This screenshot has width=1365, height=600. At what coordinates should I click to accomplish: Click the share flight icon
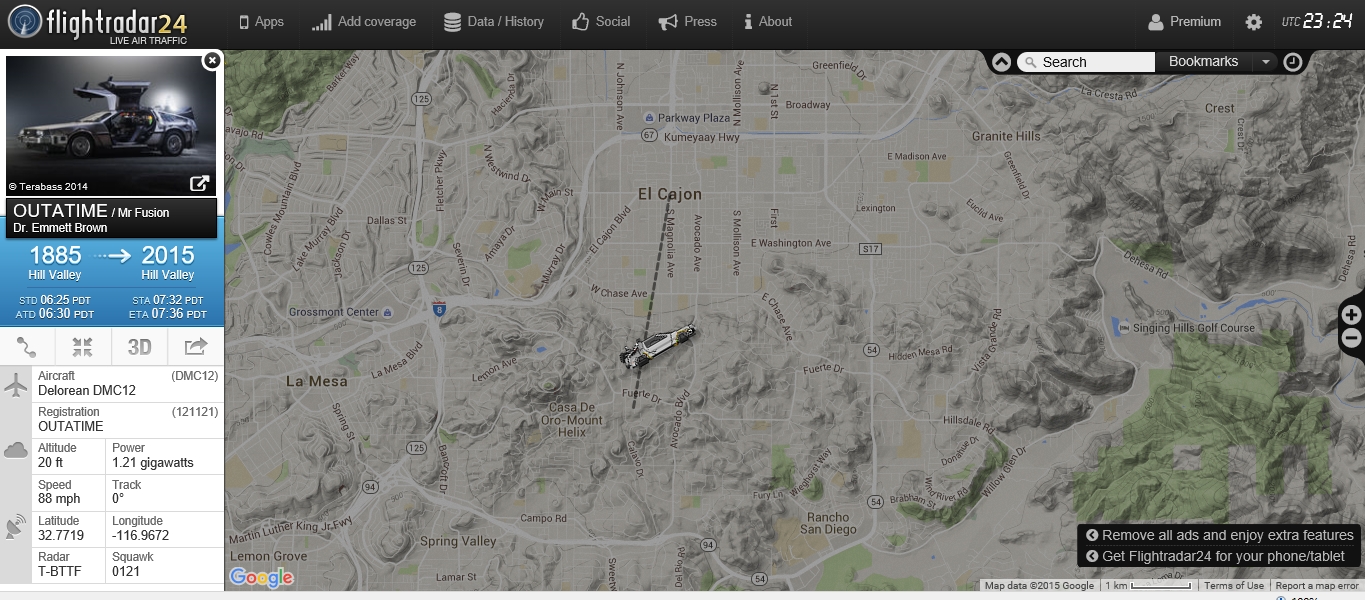(x=196, y=347)
